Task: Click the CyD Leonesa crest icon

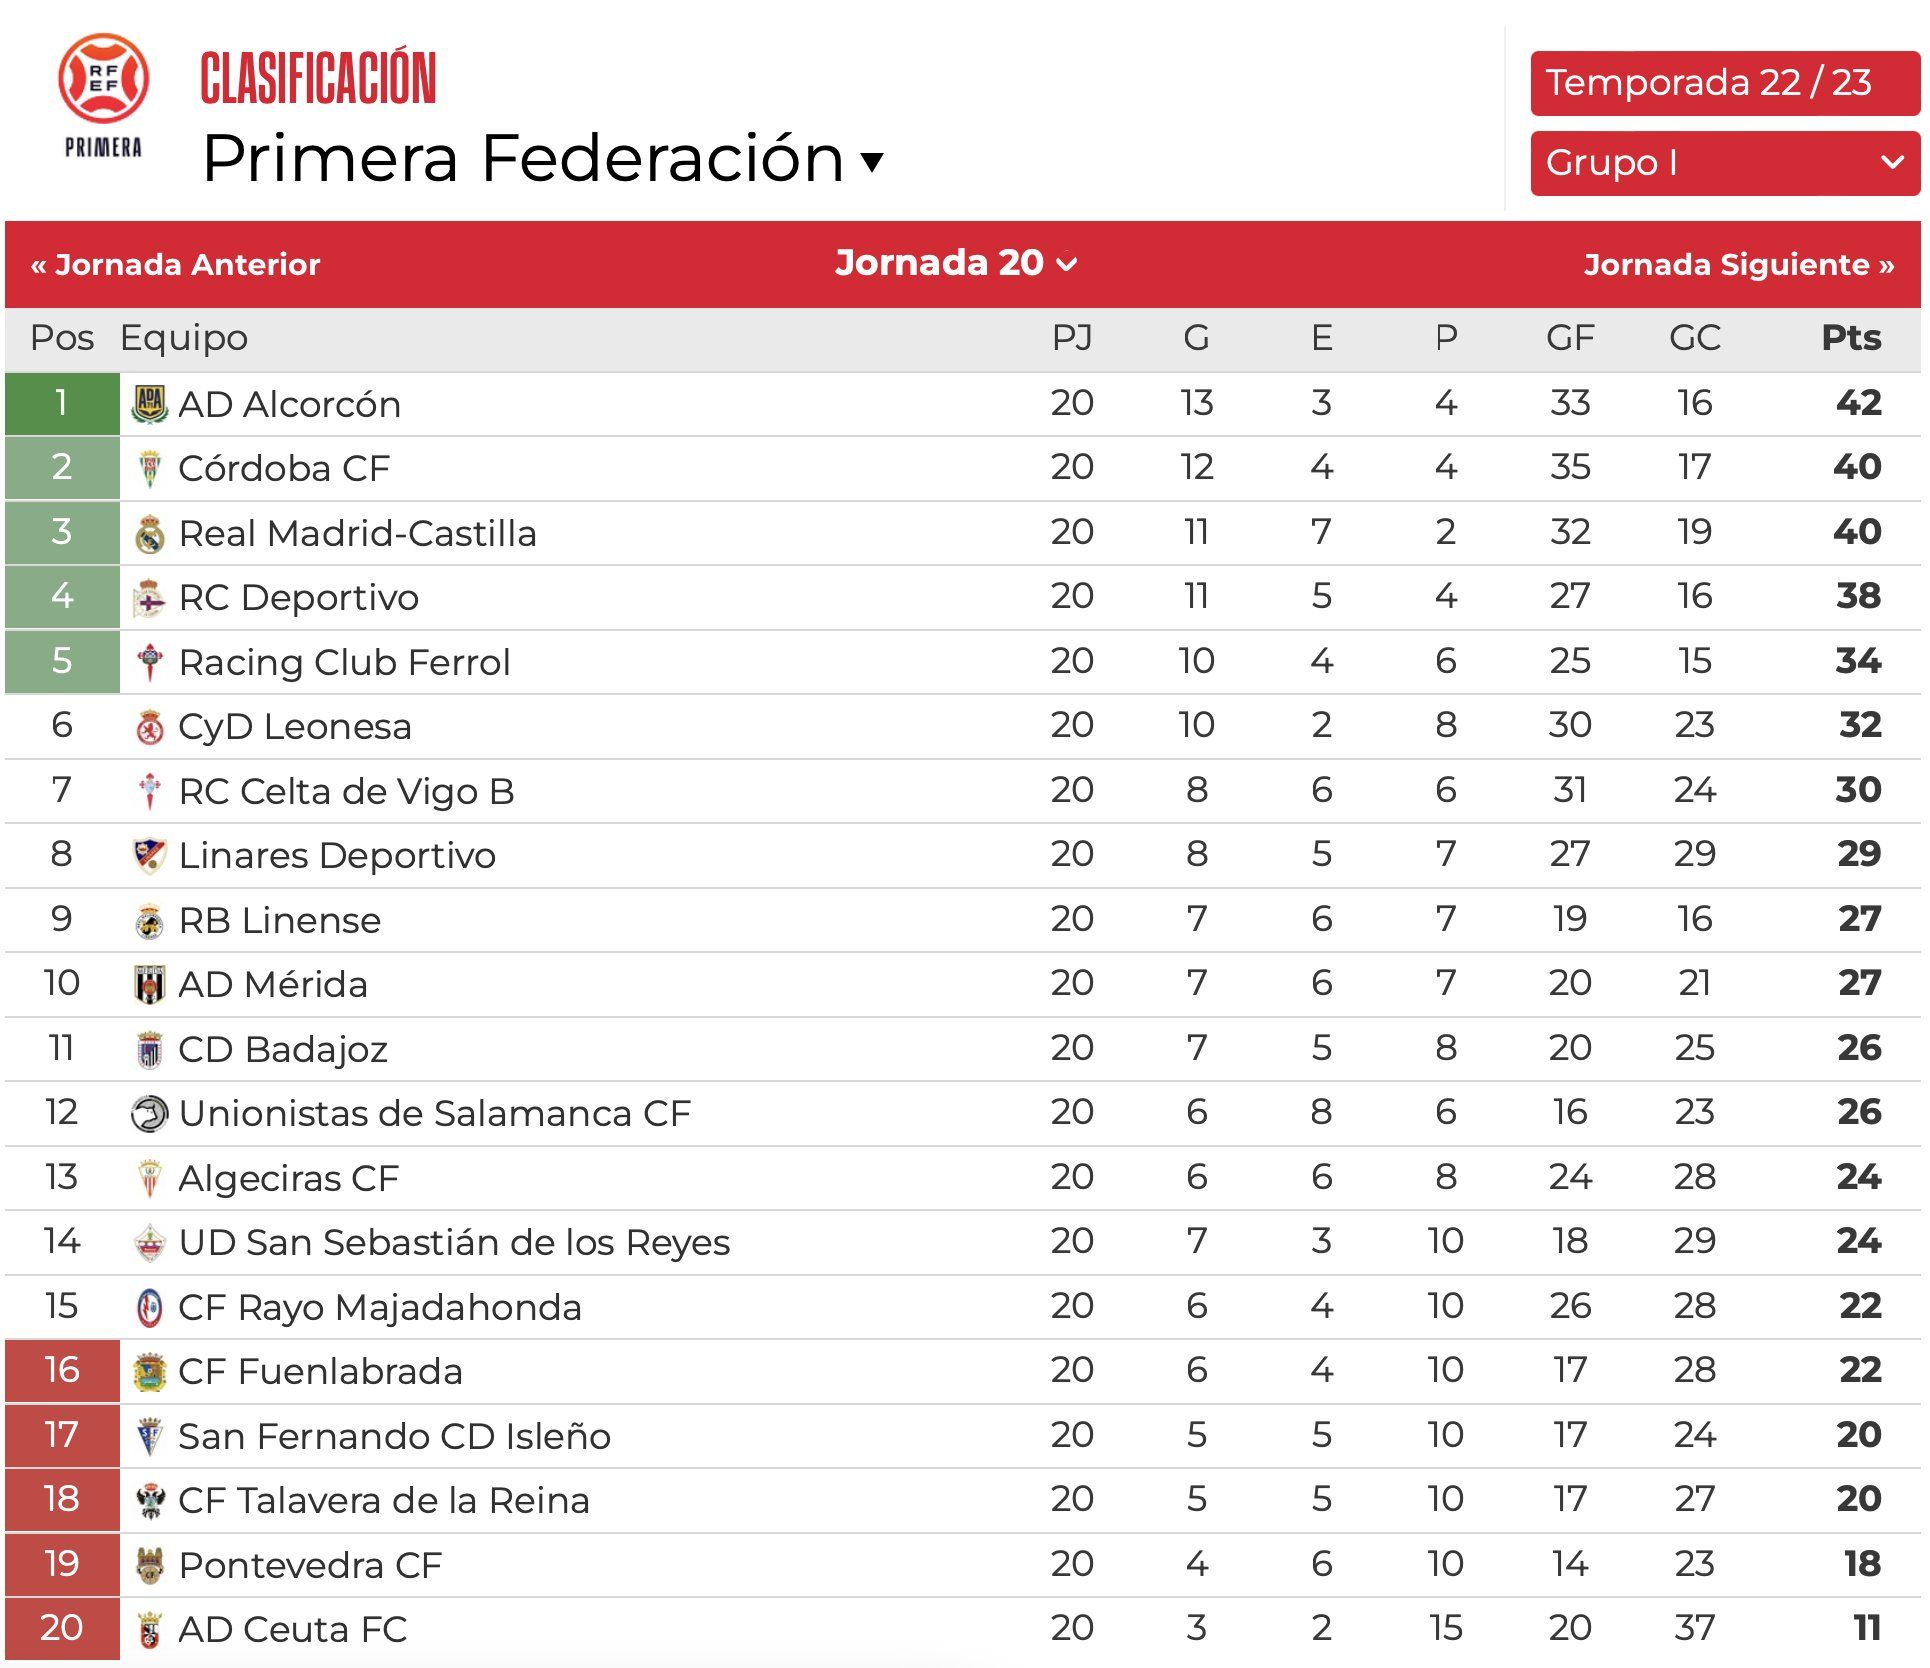Action: [x=150, y=727]
